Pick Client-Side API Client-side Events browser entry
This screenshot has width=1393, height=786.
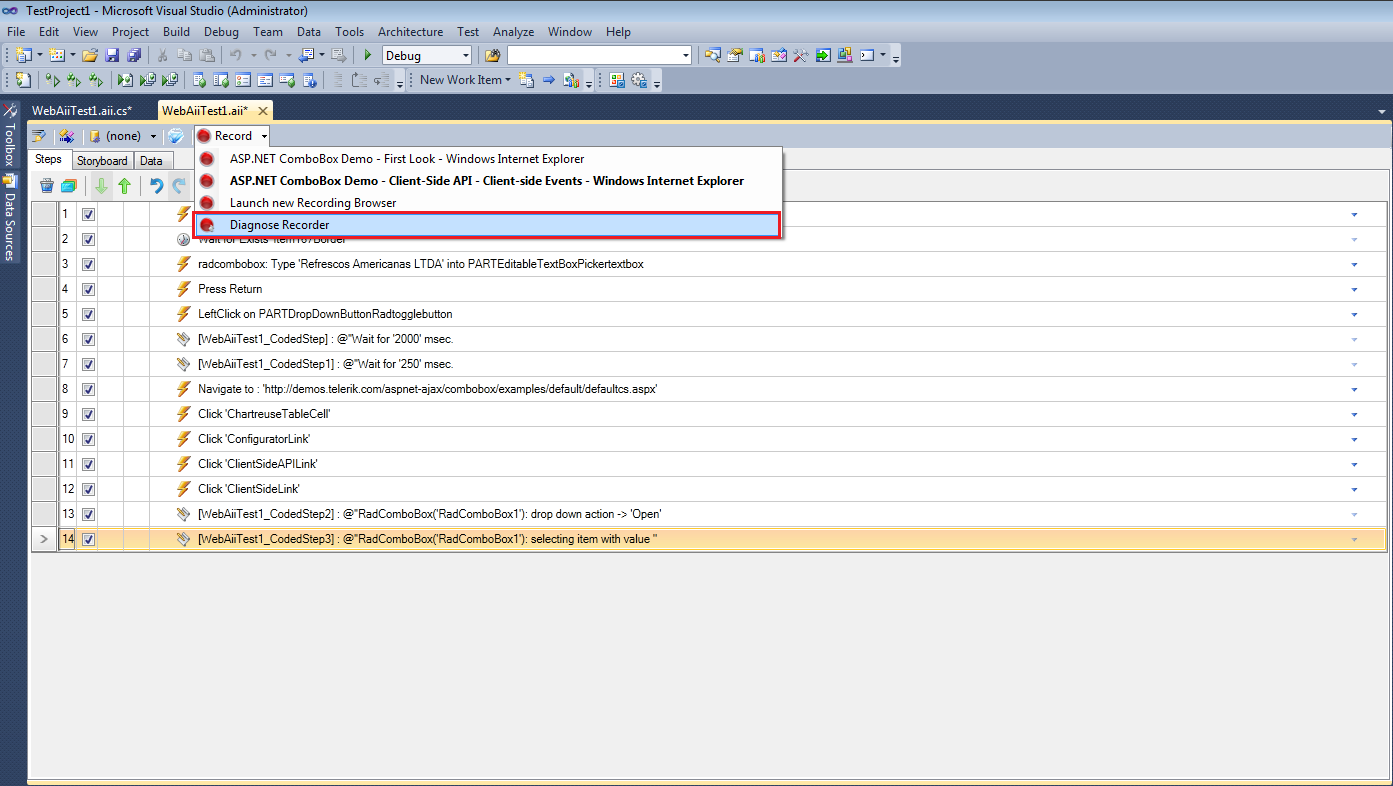(x=487, y=181)
